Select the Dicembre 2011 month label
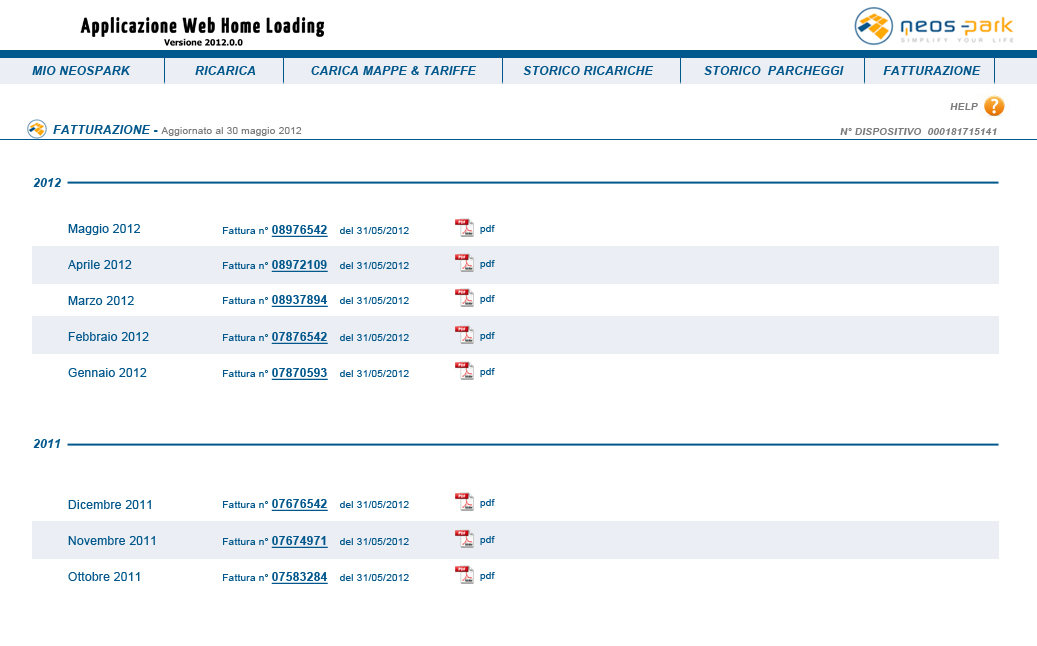The width and height of the screenshot is (1037, 646). coord(110,505)
